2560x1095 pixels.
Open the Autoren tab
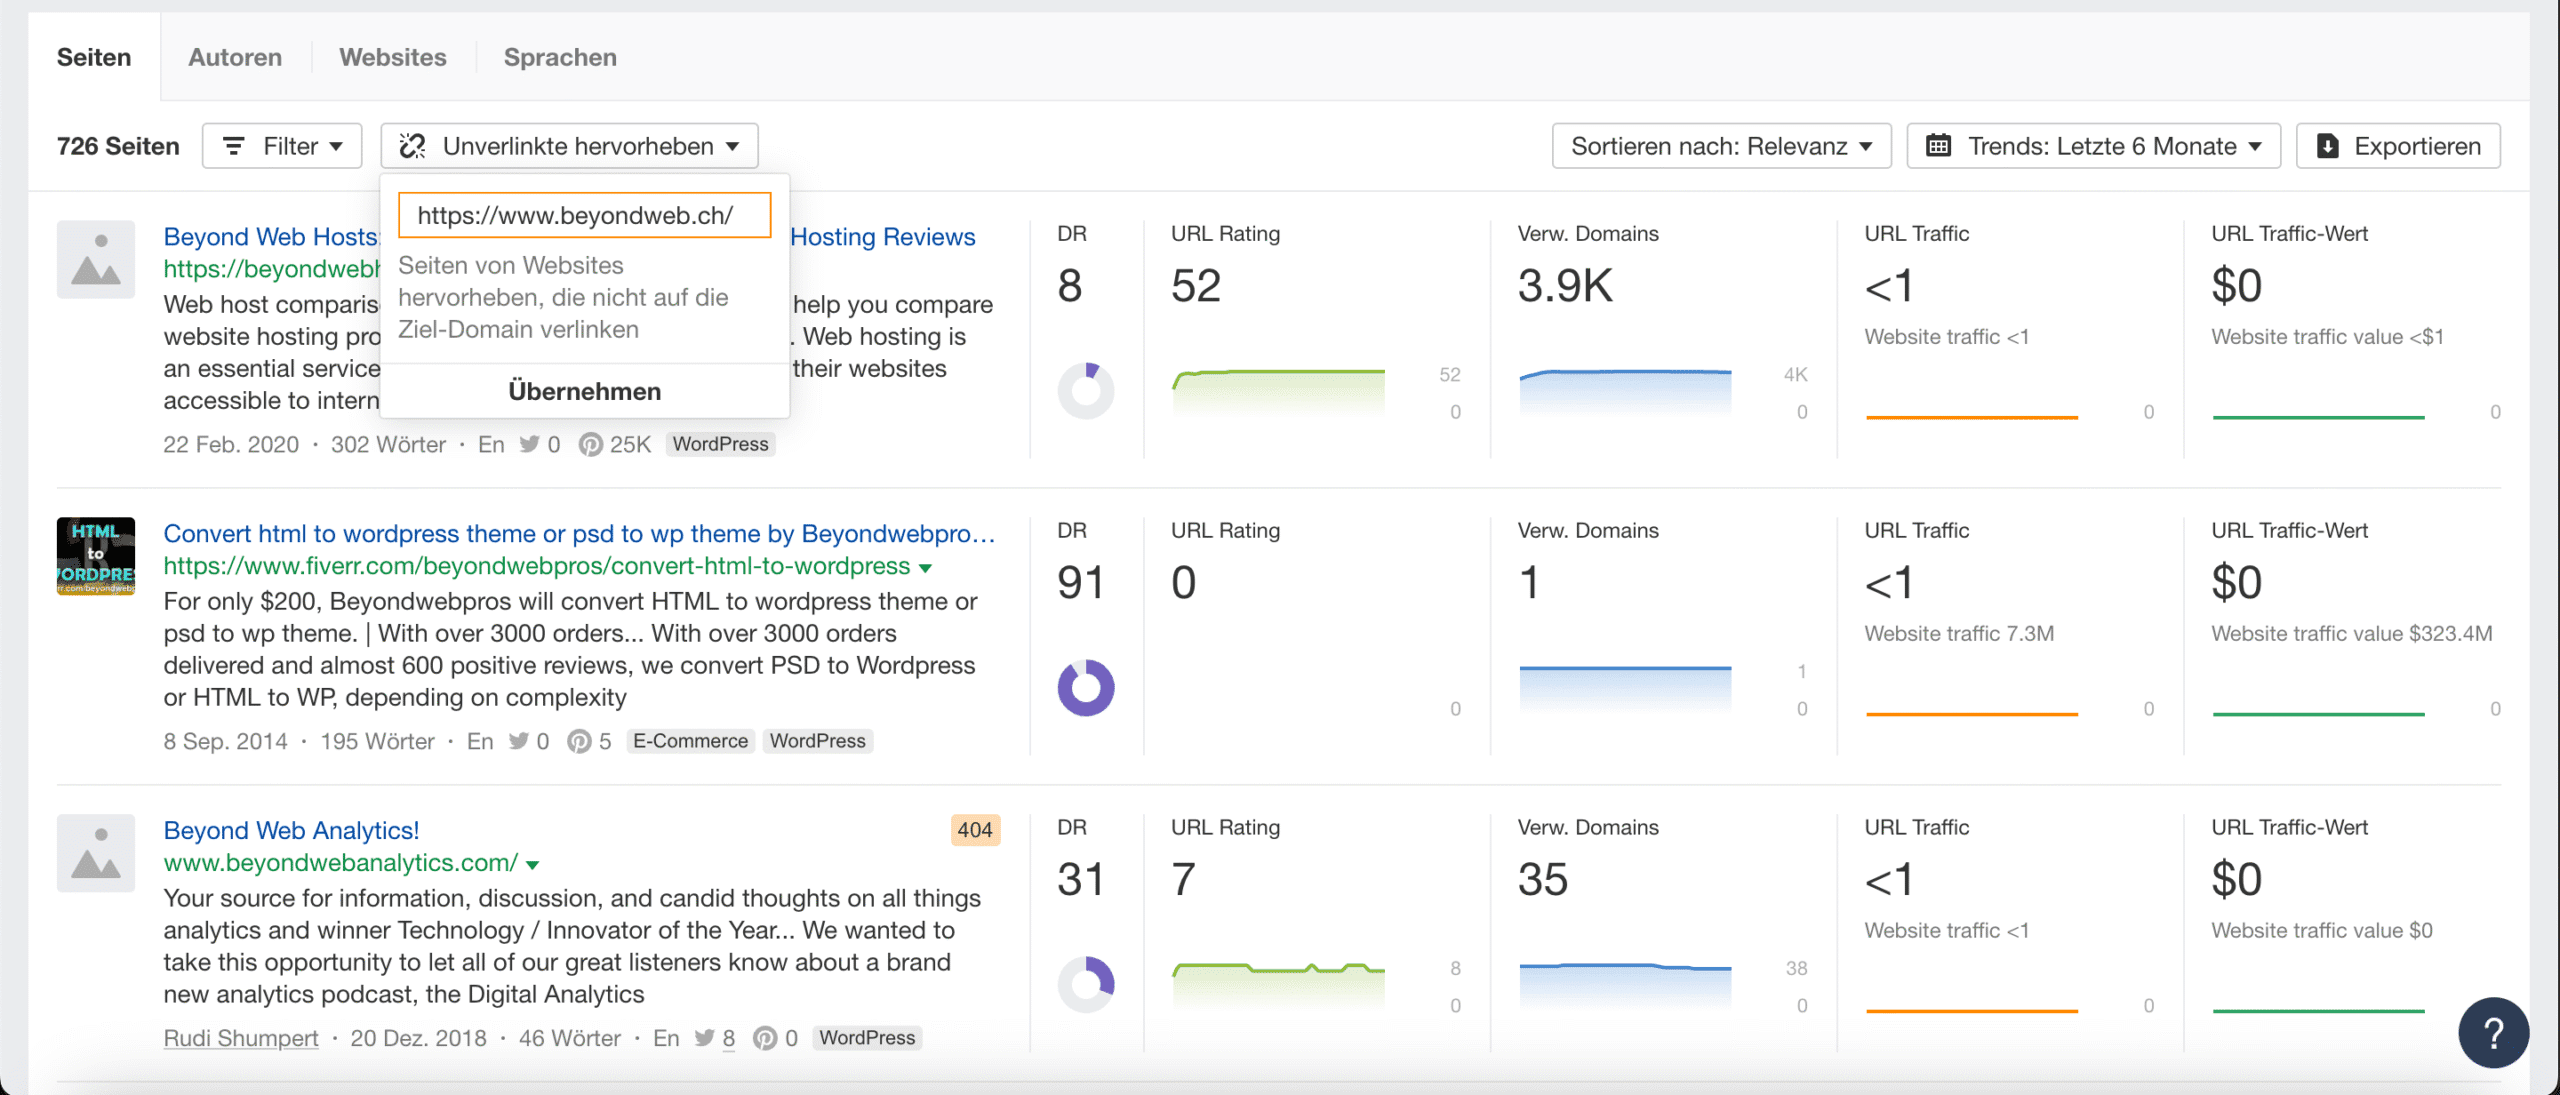click(x=235, y=57)
